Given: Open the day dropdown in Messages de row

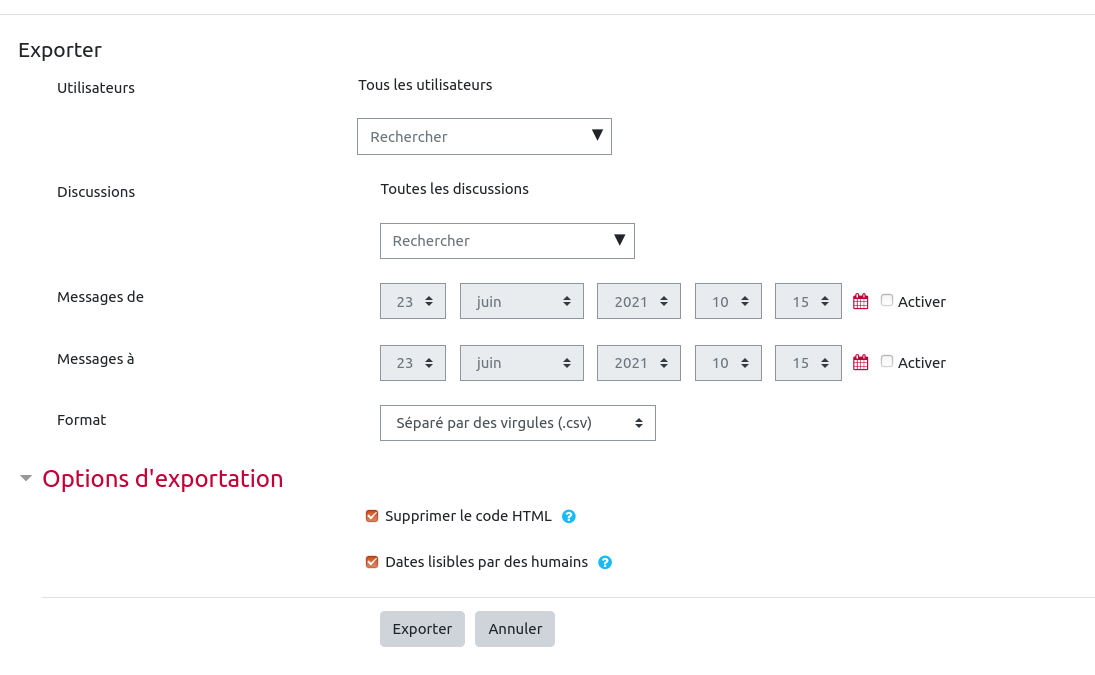Looking at the screenshot, I should 412,301.
